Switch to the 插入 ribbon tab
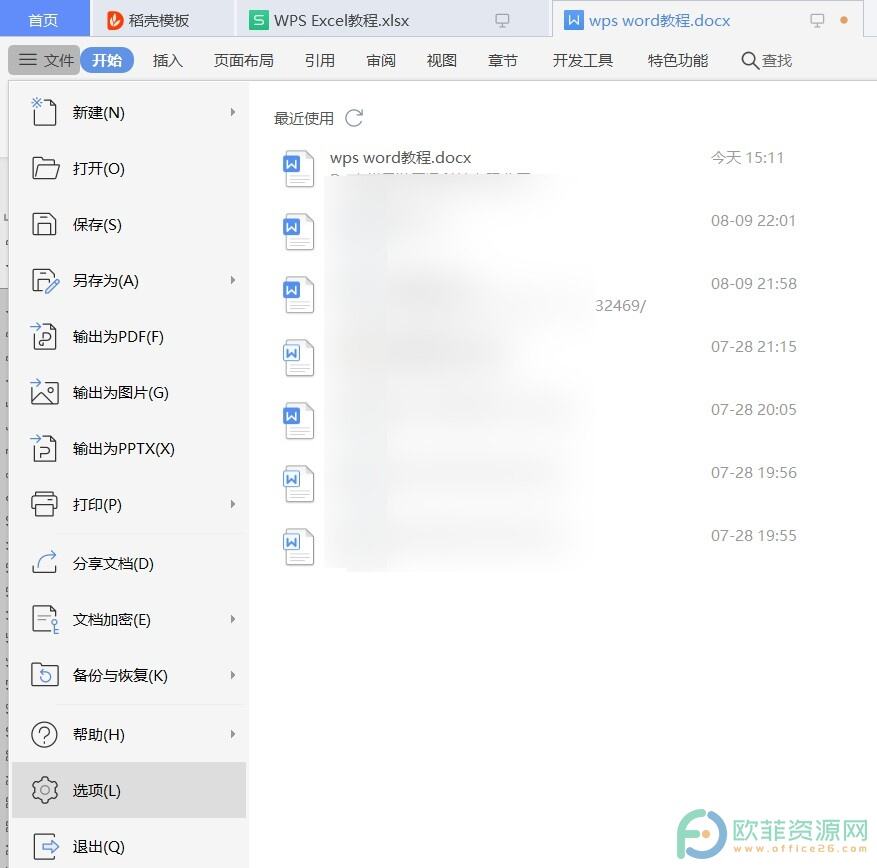This screenshot has height=868, width=877. tap(167, 60)
